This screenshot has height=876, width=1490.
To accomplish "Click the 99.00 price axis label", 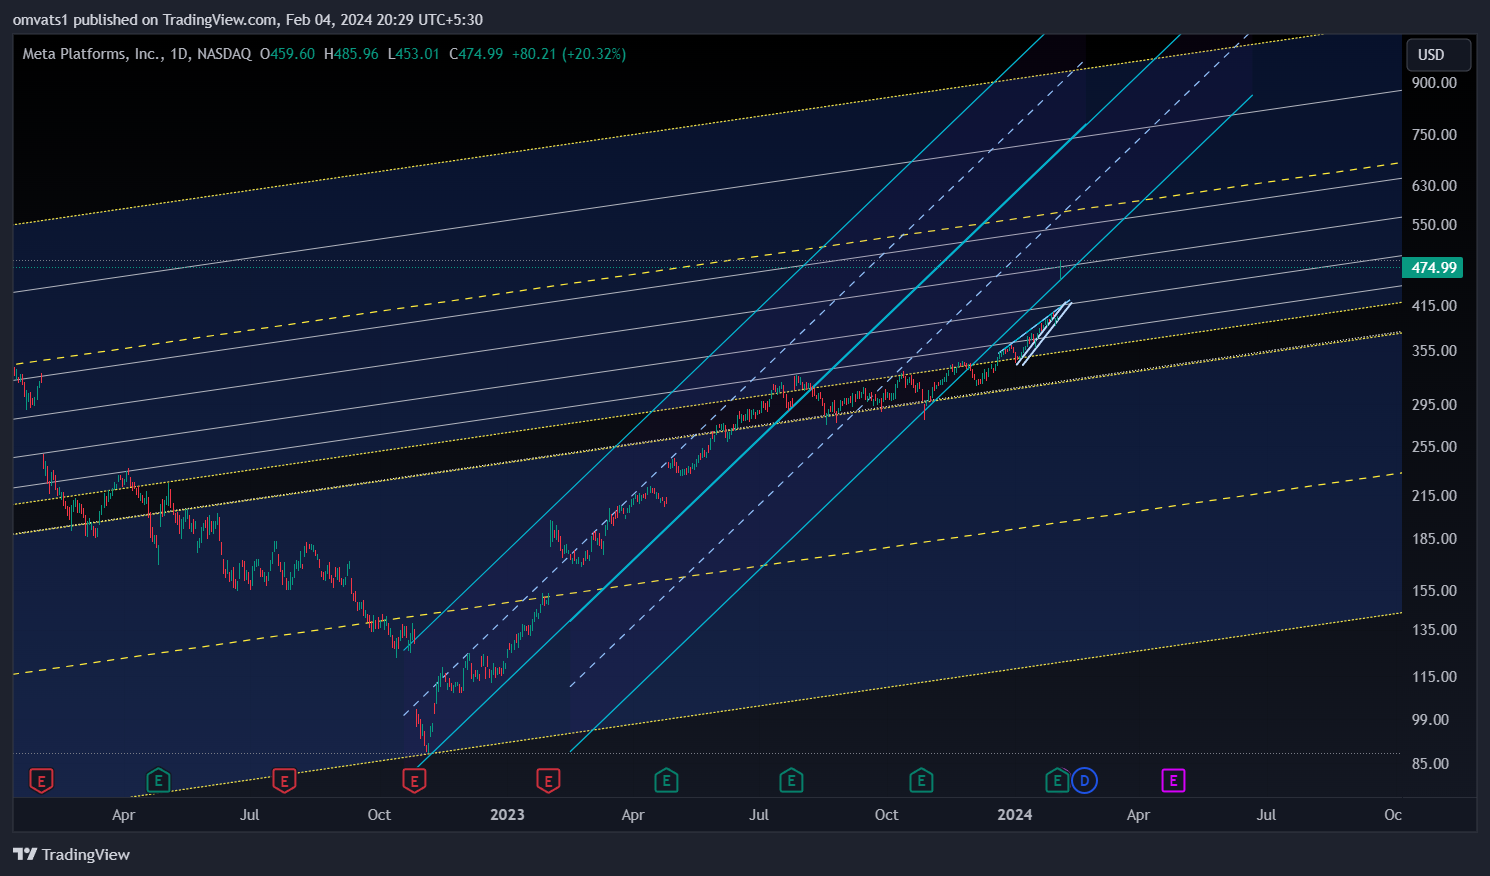I will coord(1430,719).
